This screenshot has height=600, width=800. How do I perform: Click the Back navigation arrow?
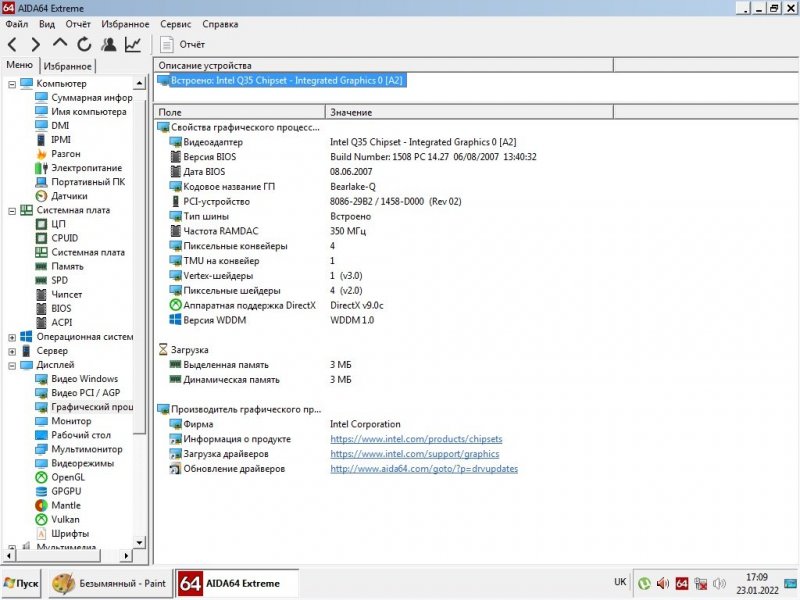tap(13, 44)
